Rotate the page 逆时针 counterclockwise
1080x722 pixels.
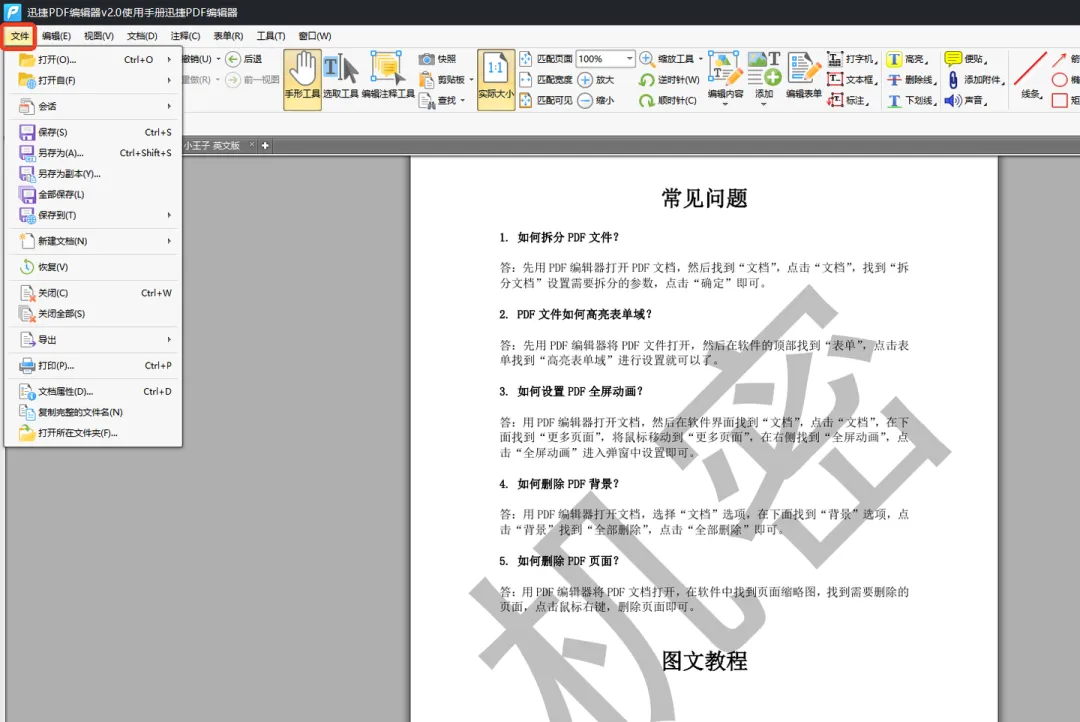pyautogui.click(x=669, y=80)
